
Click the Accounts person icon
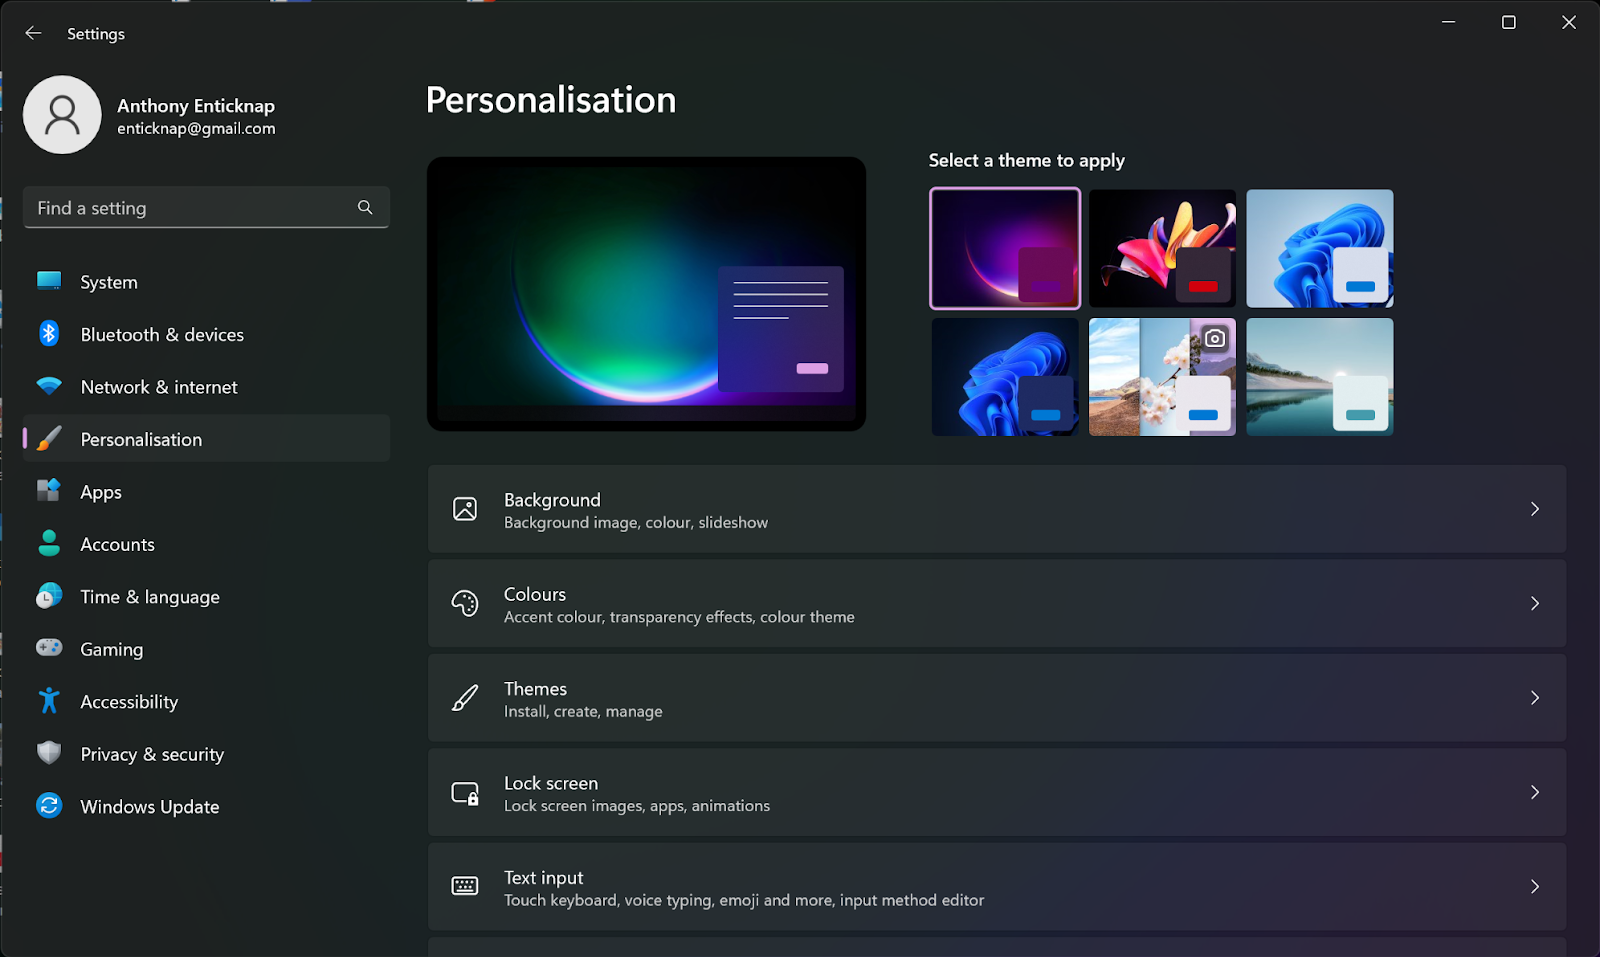pyautogui.click(x=49, y=543)
